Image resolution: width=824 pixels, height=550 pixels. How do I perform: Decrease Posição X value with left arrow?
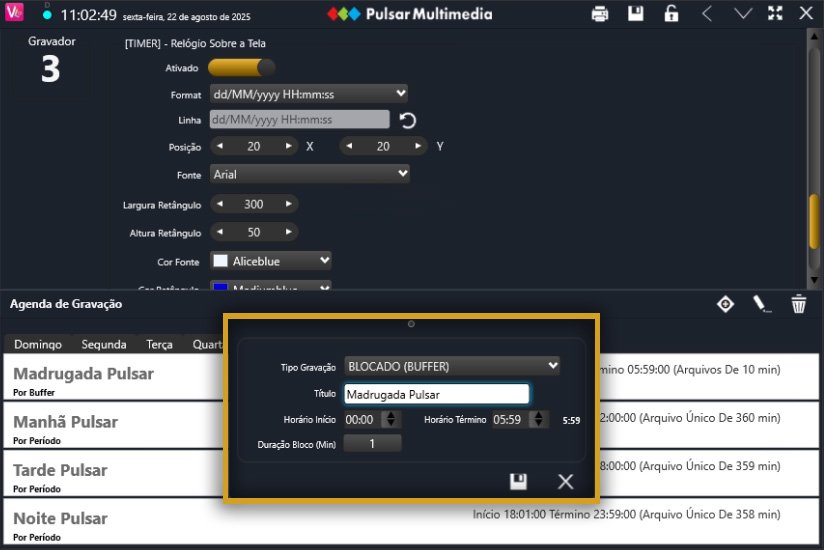tap(220, 146)
